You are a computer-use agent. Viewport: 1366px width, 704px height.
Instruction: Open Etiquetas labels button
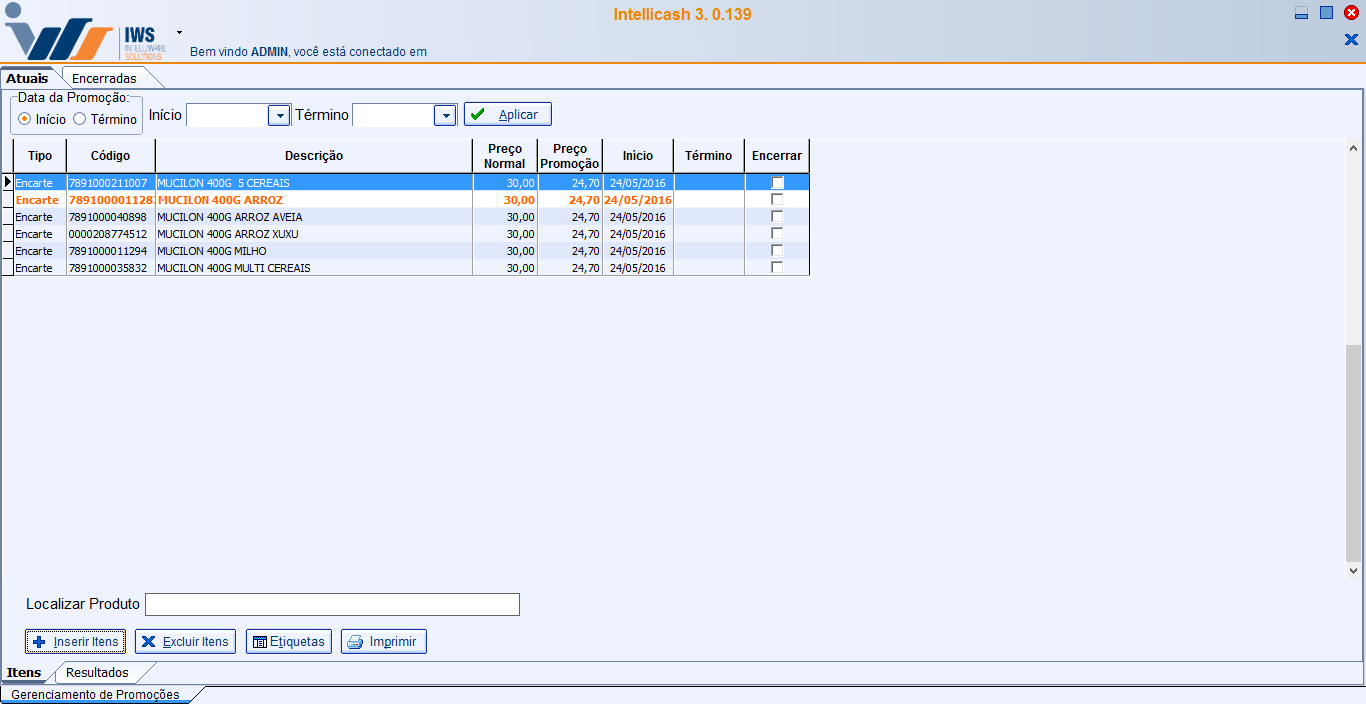click(289, 642)
